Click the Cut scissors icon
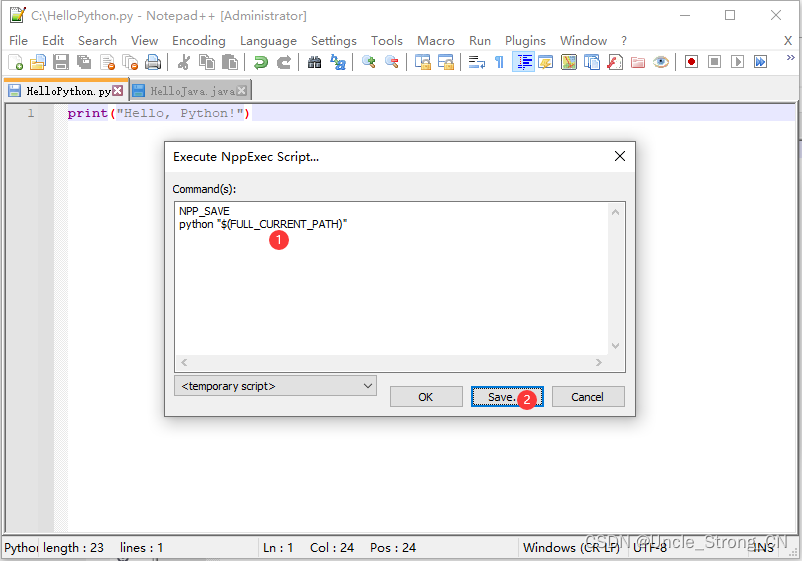Screen dimensions: 802x561 [x=184, y=62]
